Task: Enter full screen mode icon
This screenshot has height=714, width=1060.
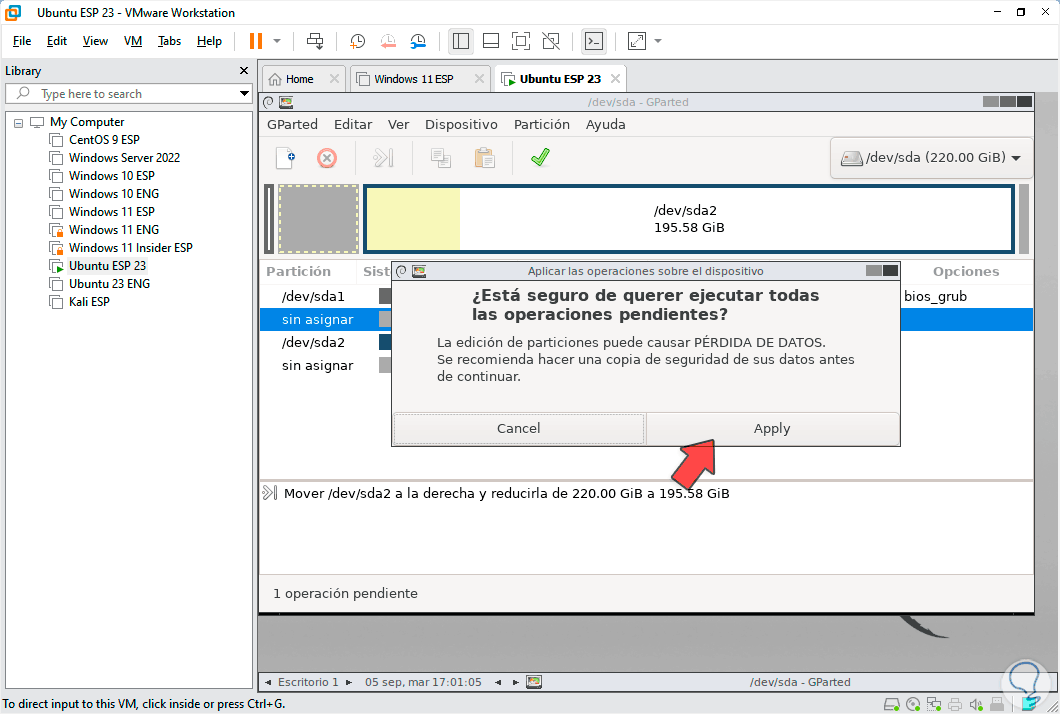Action: 521,41
